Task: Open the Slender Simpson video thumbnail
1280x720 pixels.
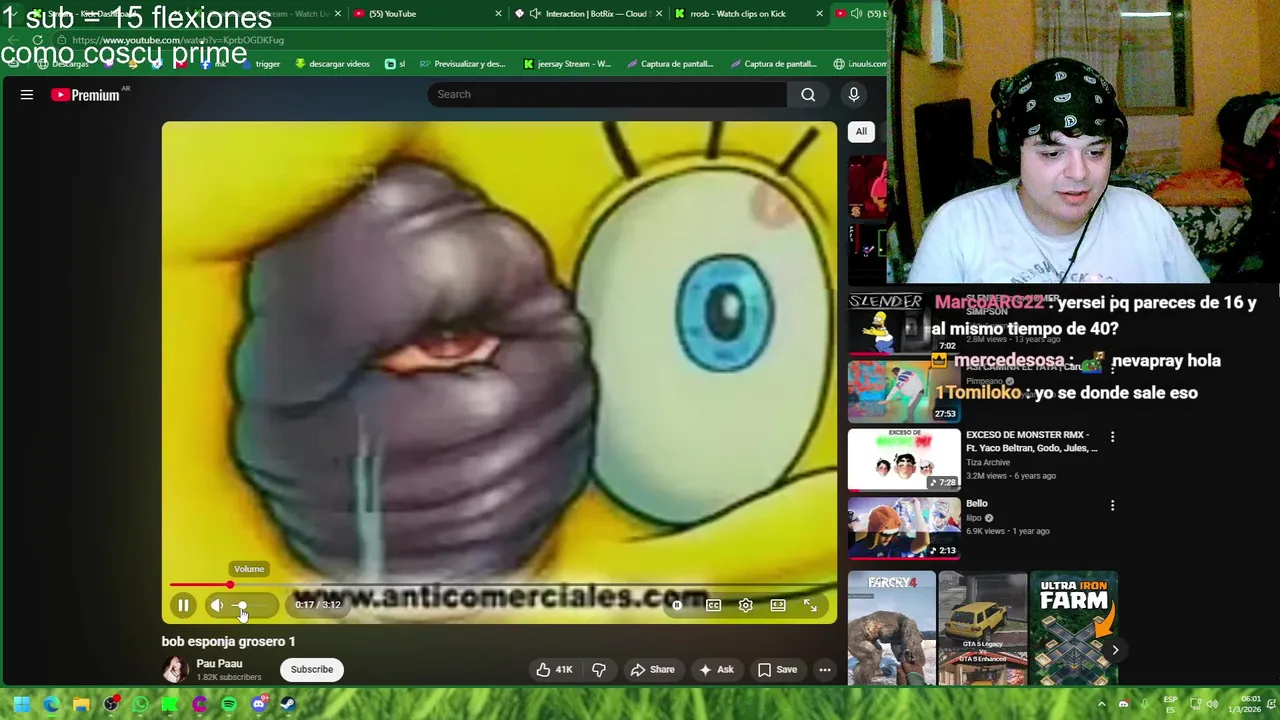Action: (904, 324)
